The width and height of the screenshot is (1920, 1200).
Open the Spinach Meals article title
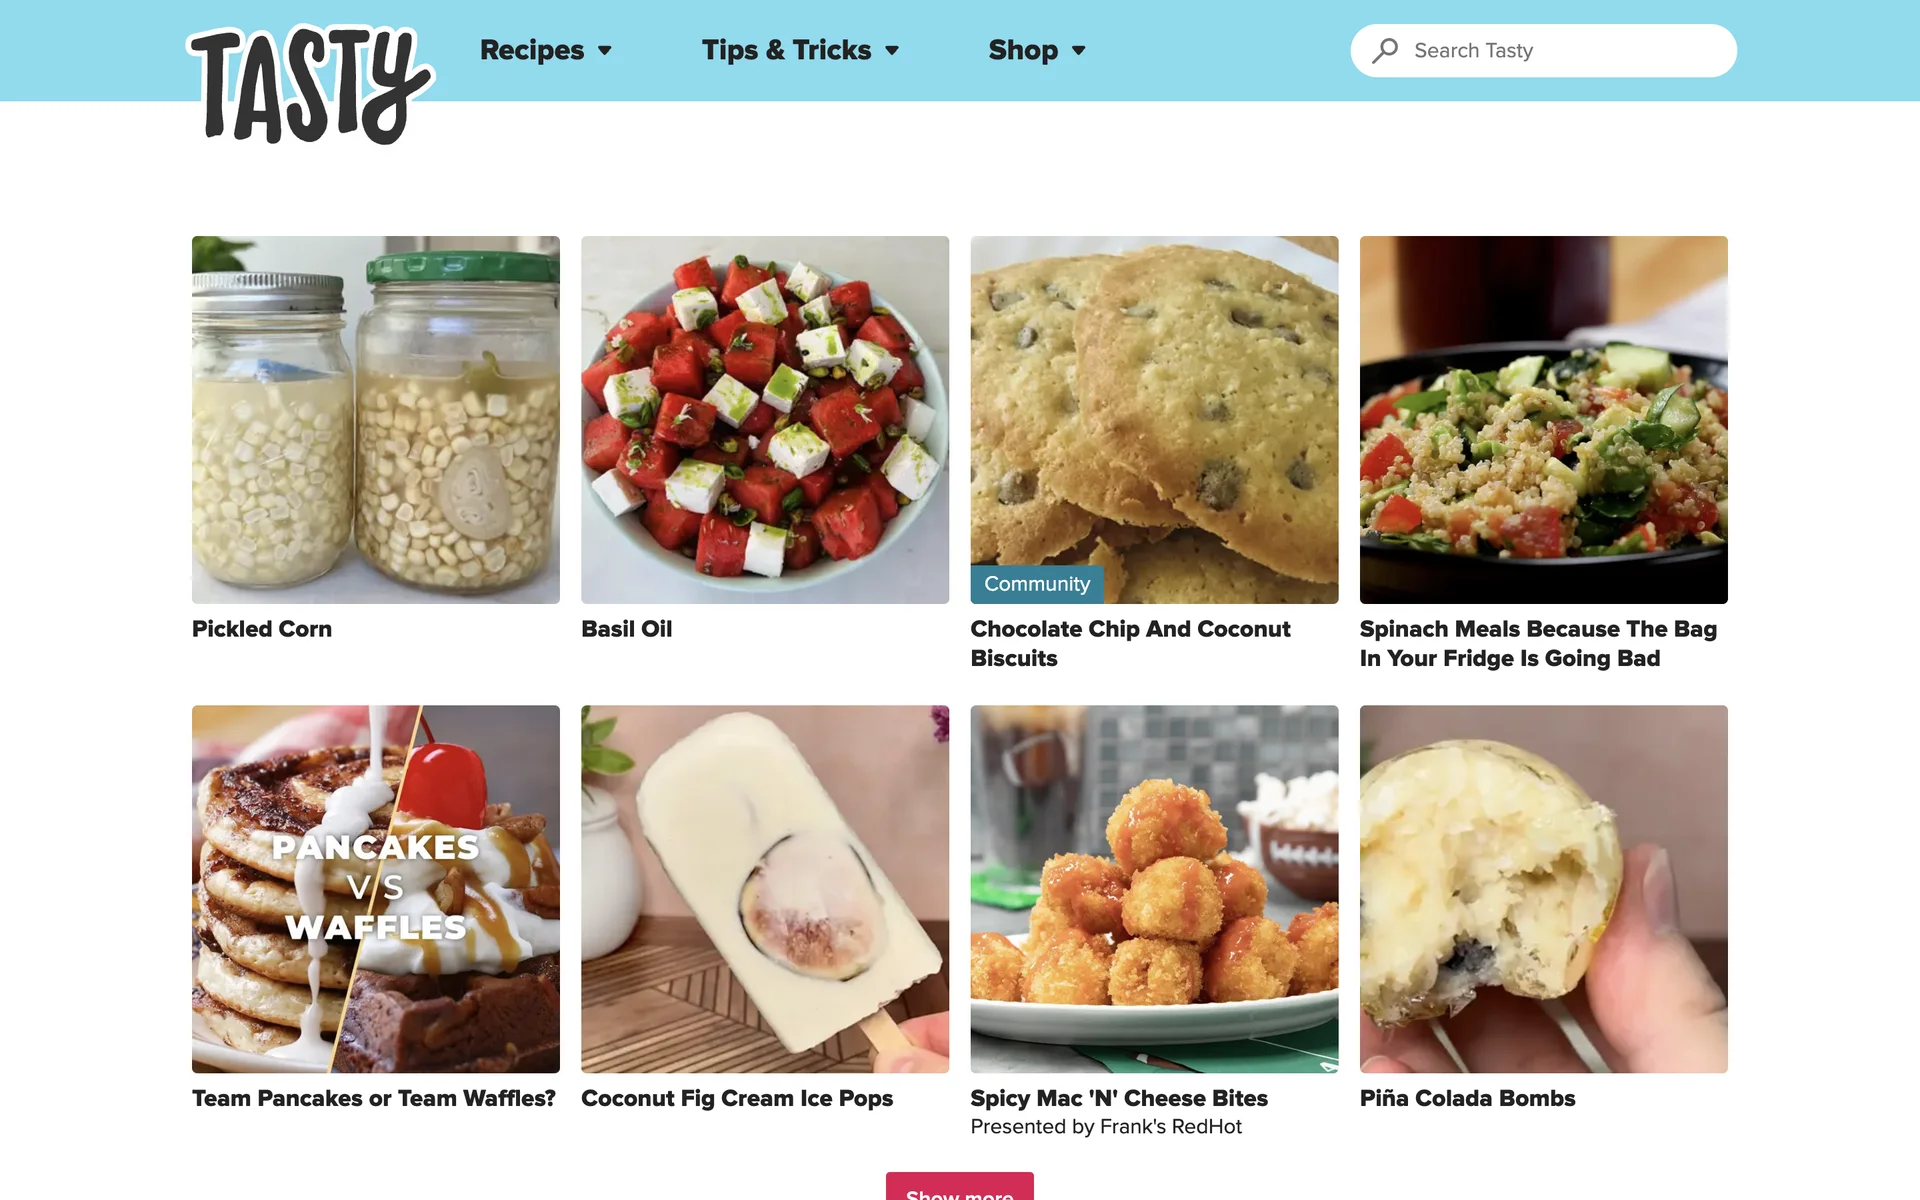pyautogui.click(x=1538, y=643)
